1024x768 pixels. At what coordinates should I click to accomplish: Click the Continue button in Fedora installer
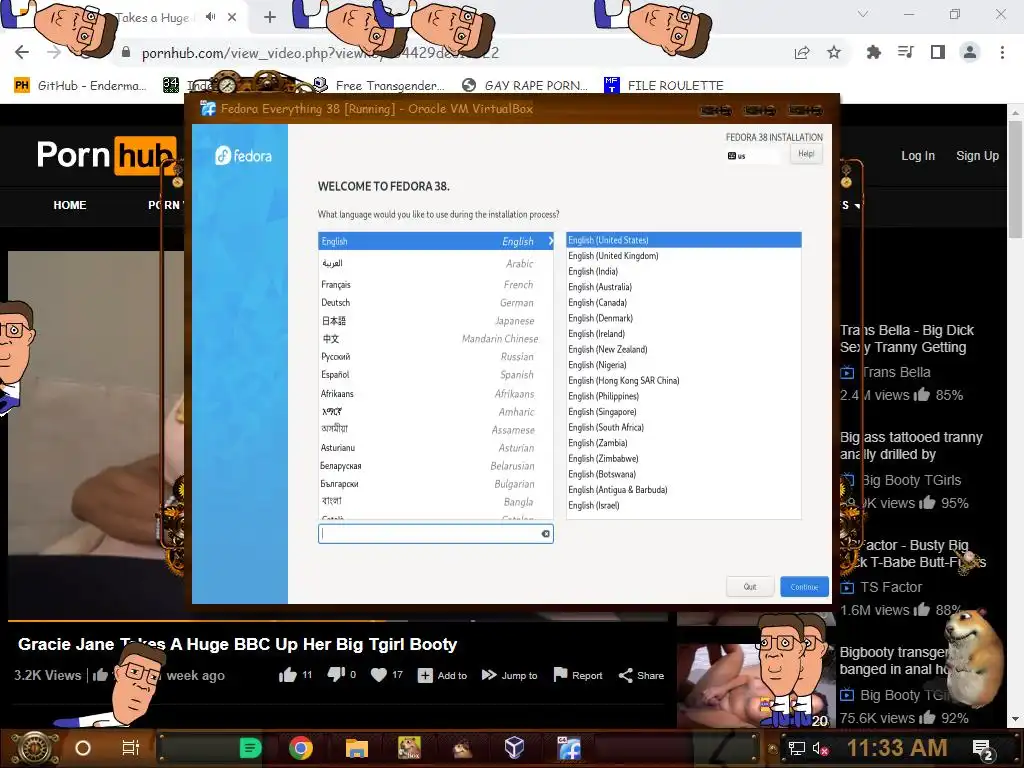click(x=804, y=586)
